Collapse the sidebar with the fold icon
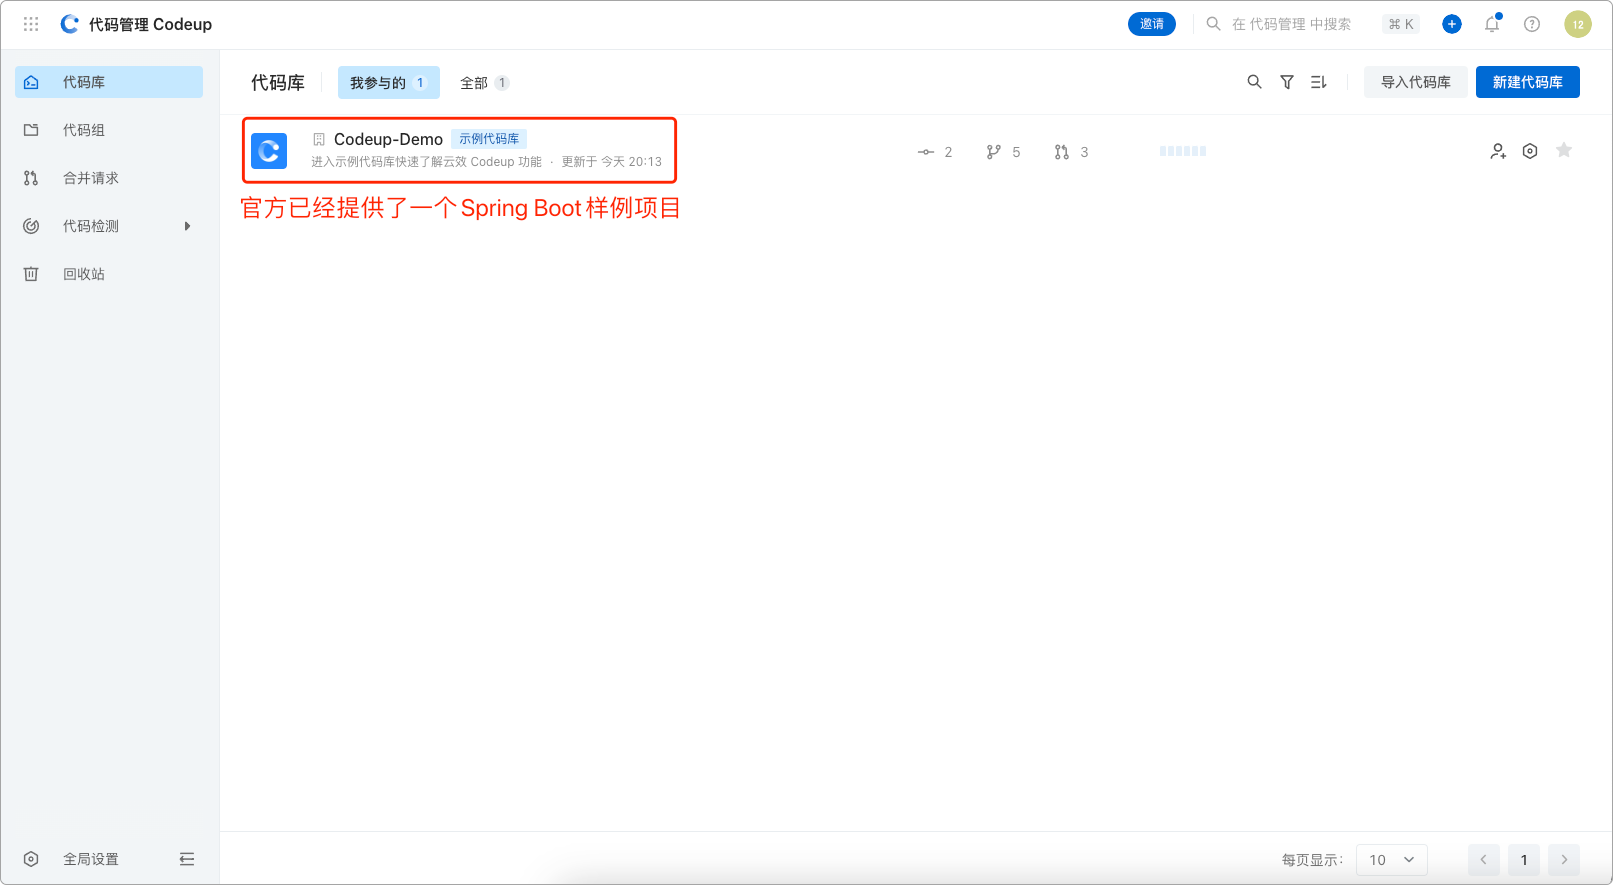The height and width of the screenshot is (885, 1613). 187,859
